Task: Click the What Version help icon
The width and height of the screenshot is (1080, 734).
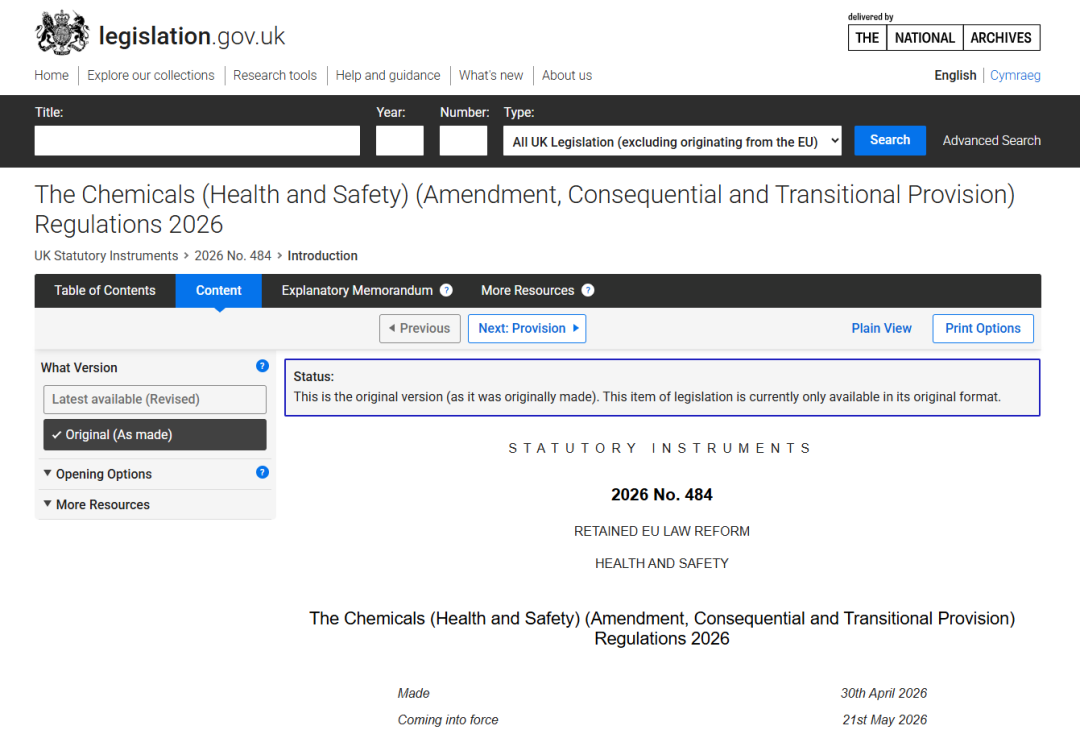Action: 262,366
